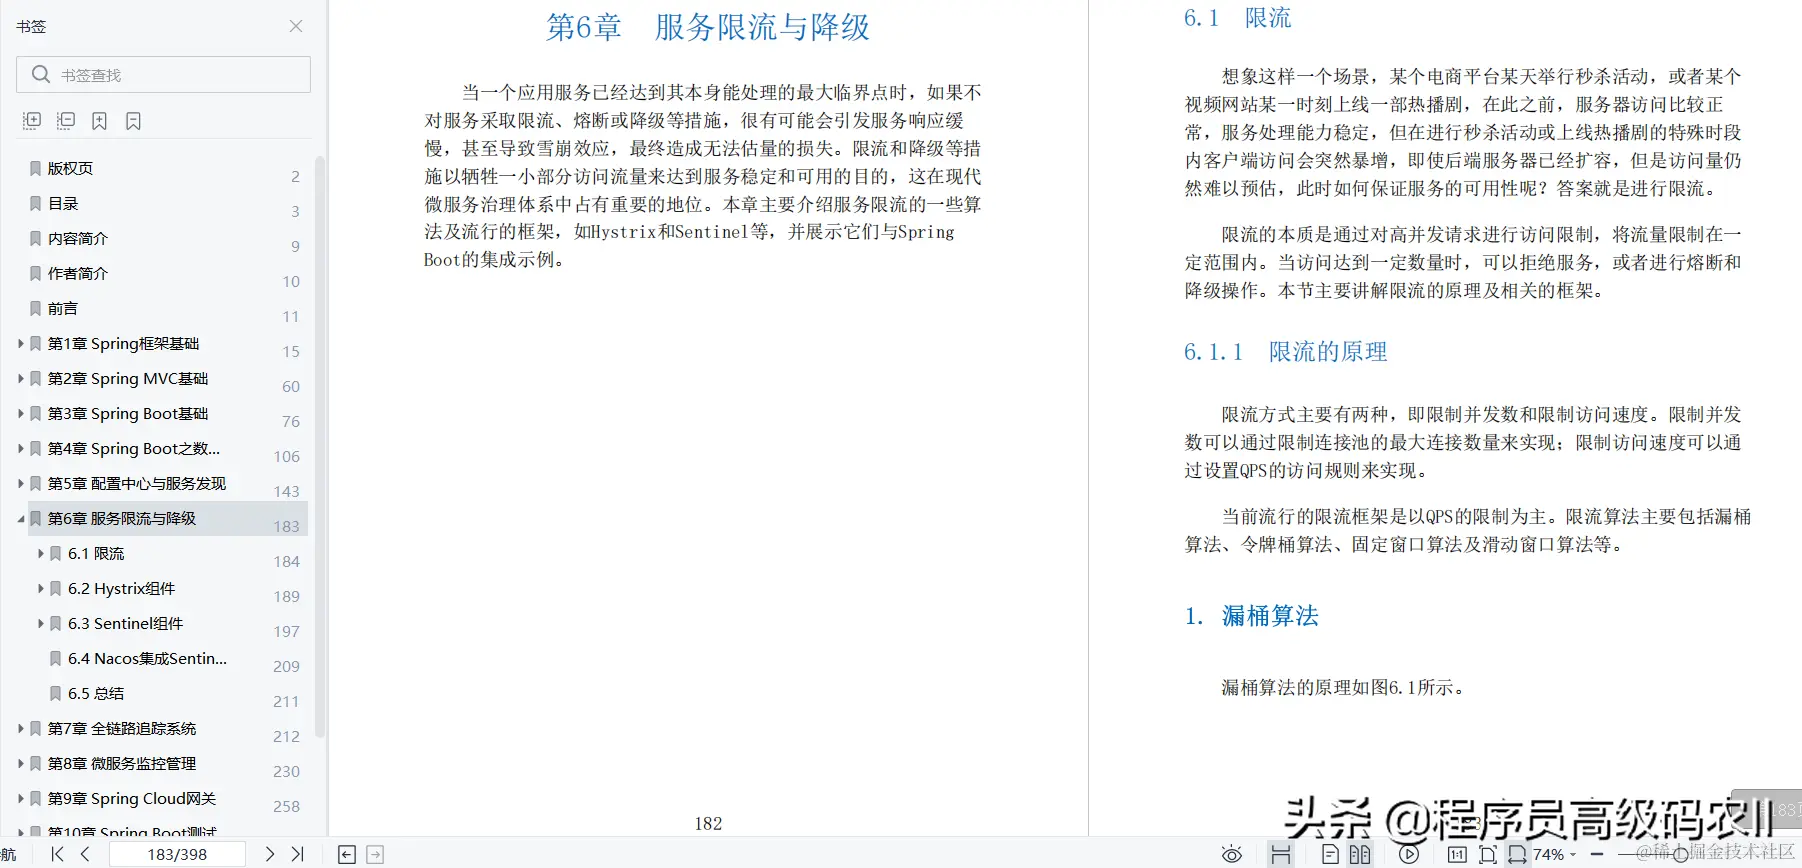The width and height of the screenshot is (1802, 868).
Task: Fit page width icon
Action: coord(1517,854)
